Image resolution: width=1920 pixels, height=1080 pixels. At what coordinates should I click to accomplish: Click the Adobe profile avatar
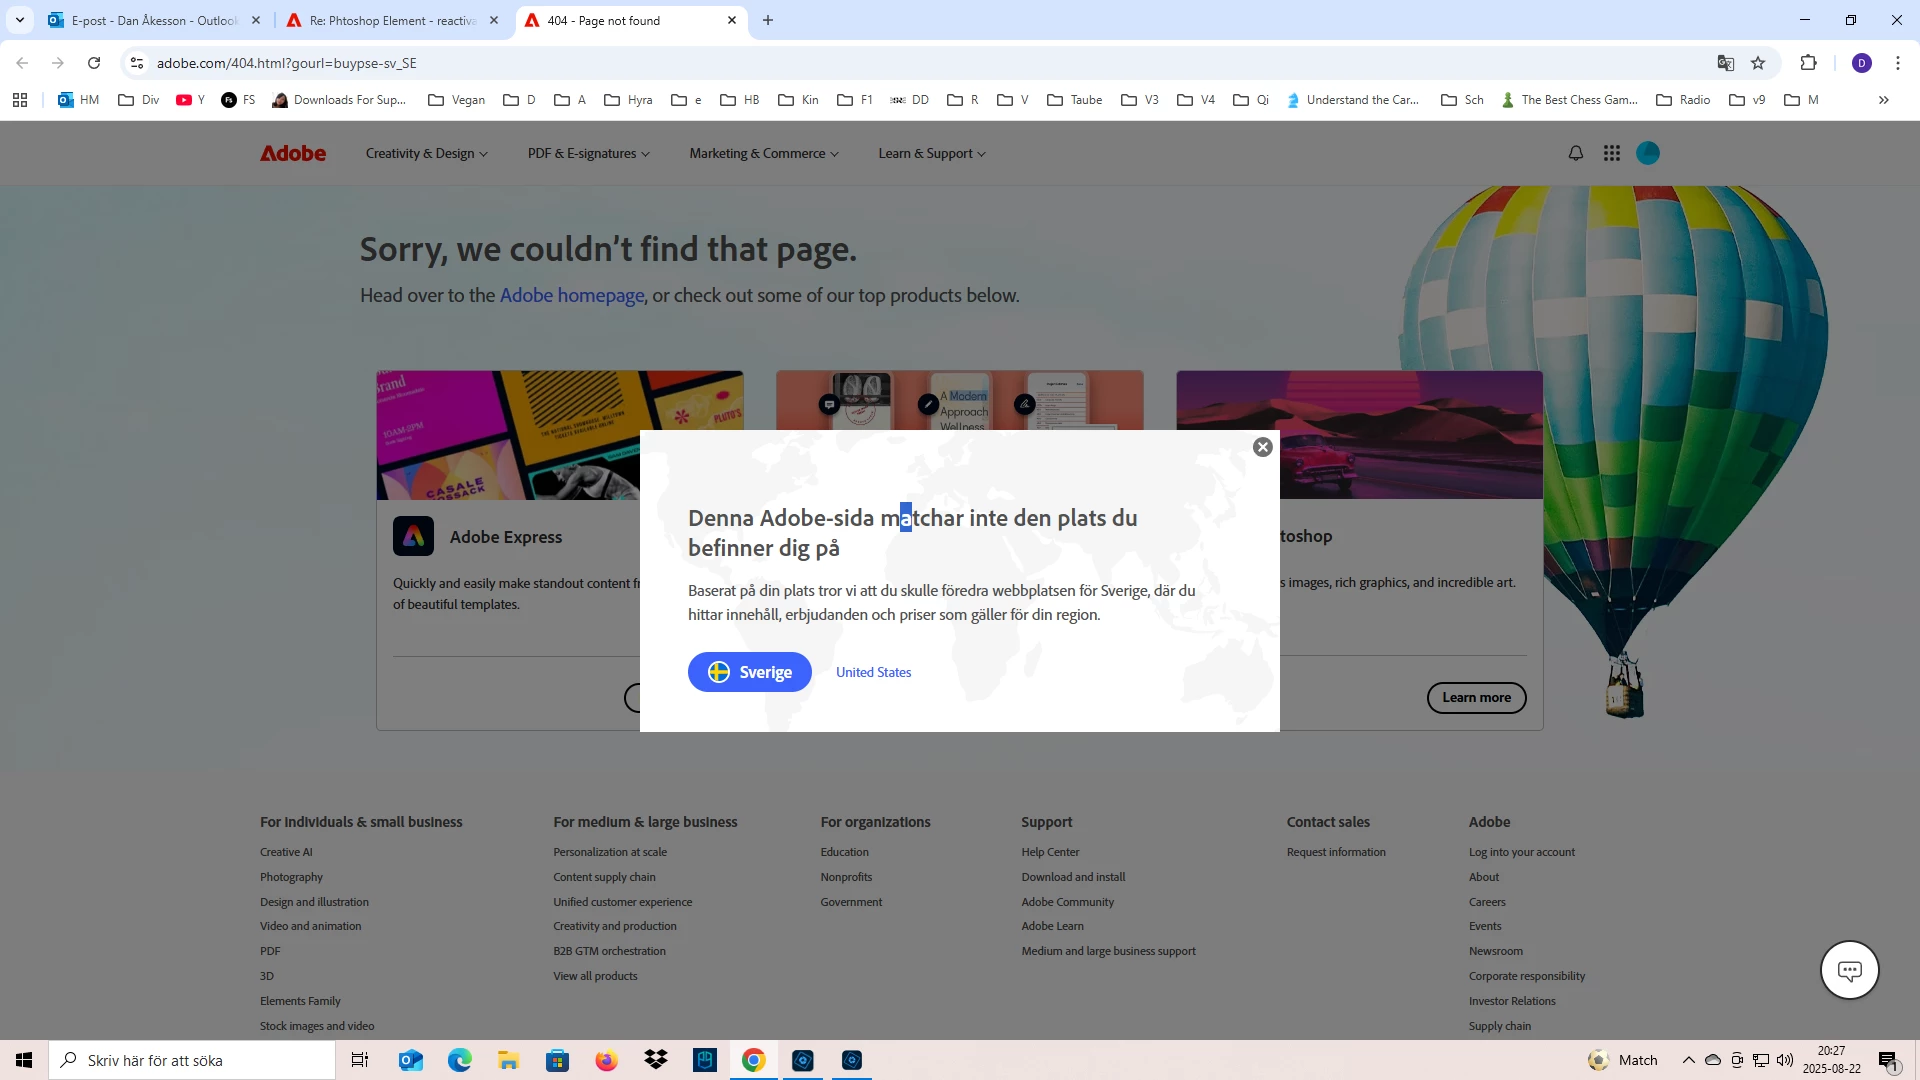(x=1648, y=153)
